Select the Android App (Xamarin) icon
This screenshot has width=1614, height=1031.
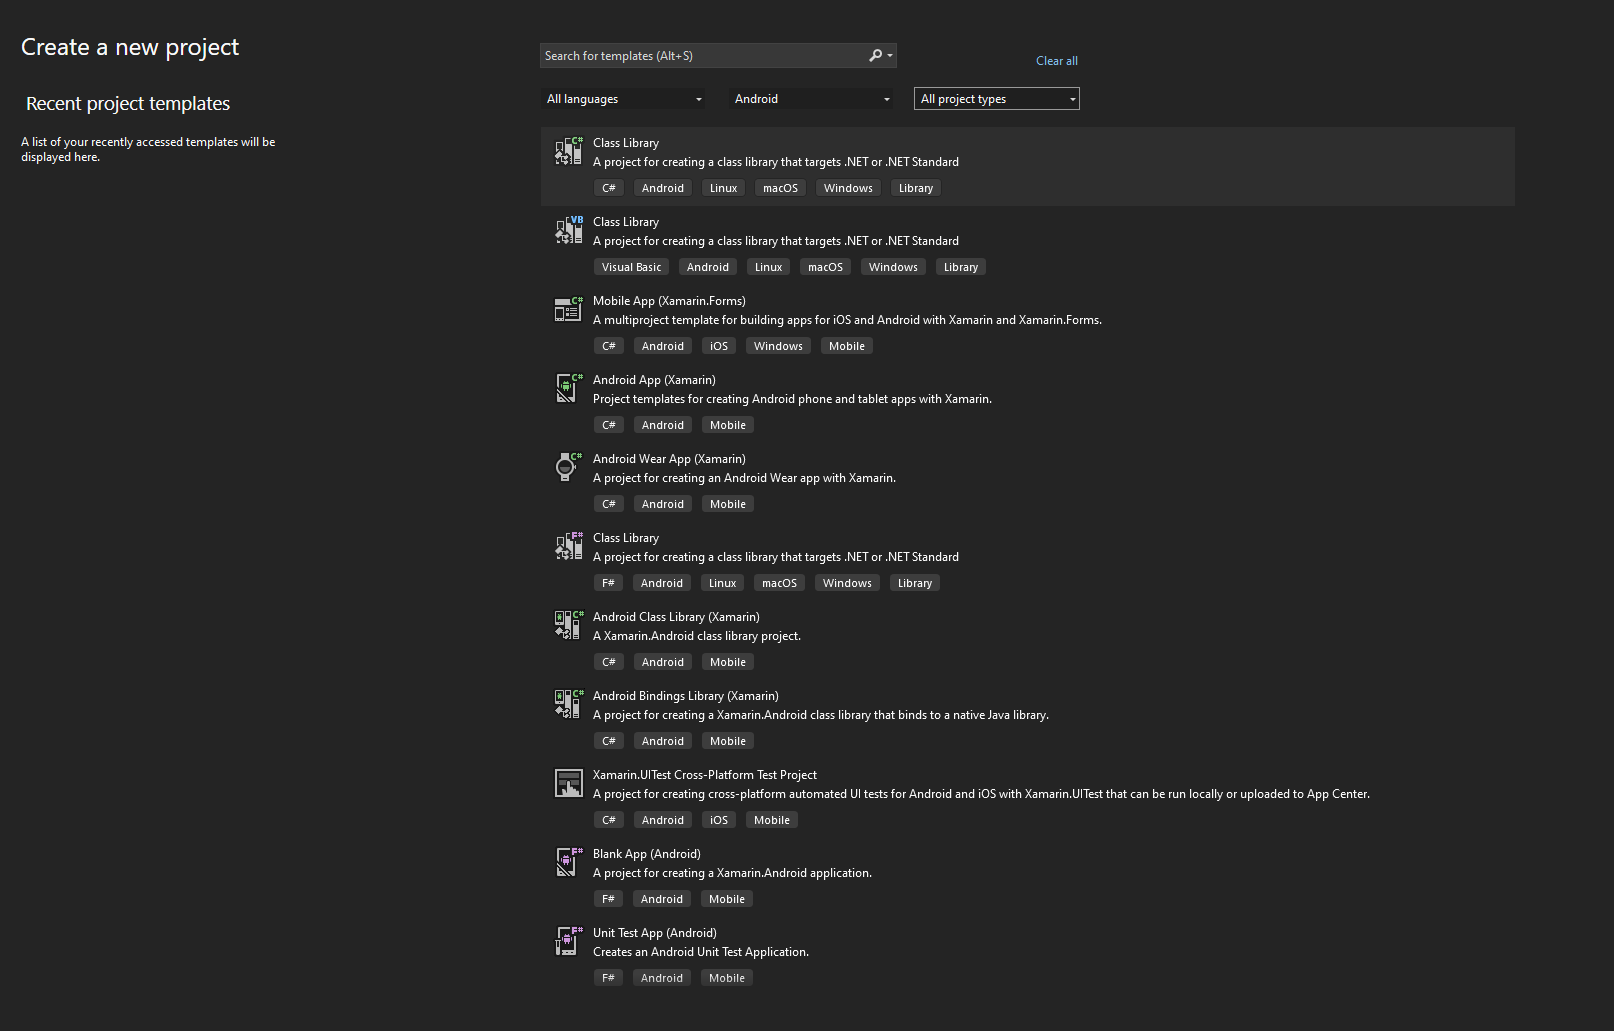tap(569, 388)
